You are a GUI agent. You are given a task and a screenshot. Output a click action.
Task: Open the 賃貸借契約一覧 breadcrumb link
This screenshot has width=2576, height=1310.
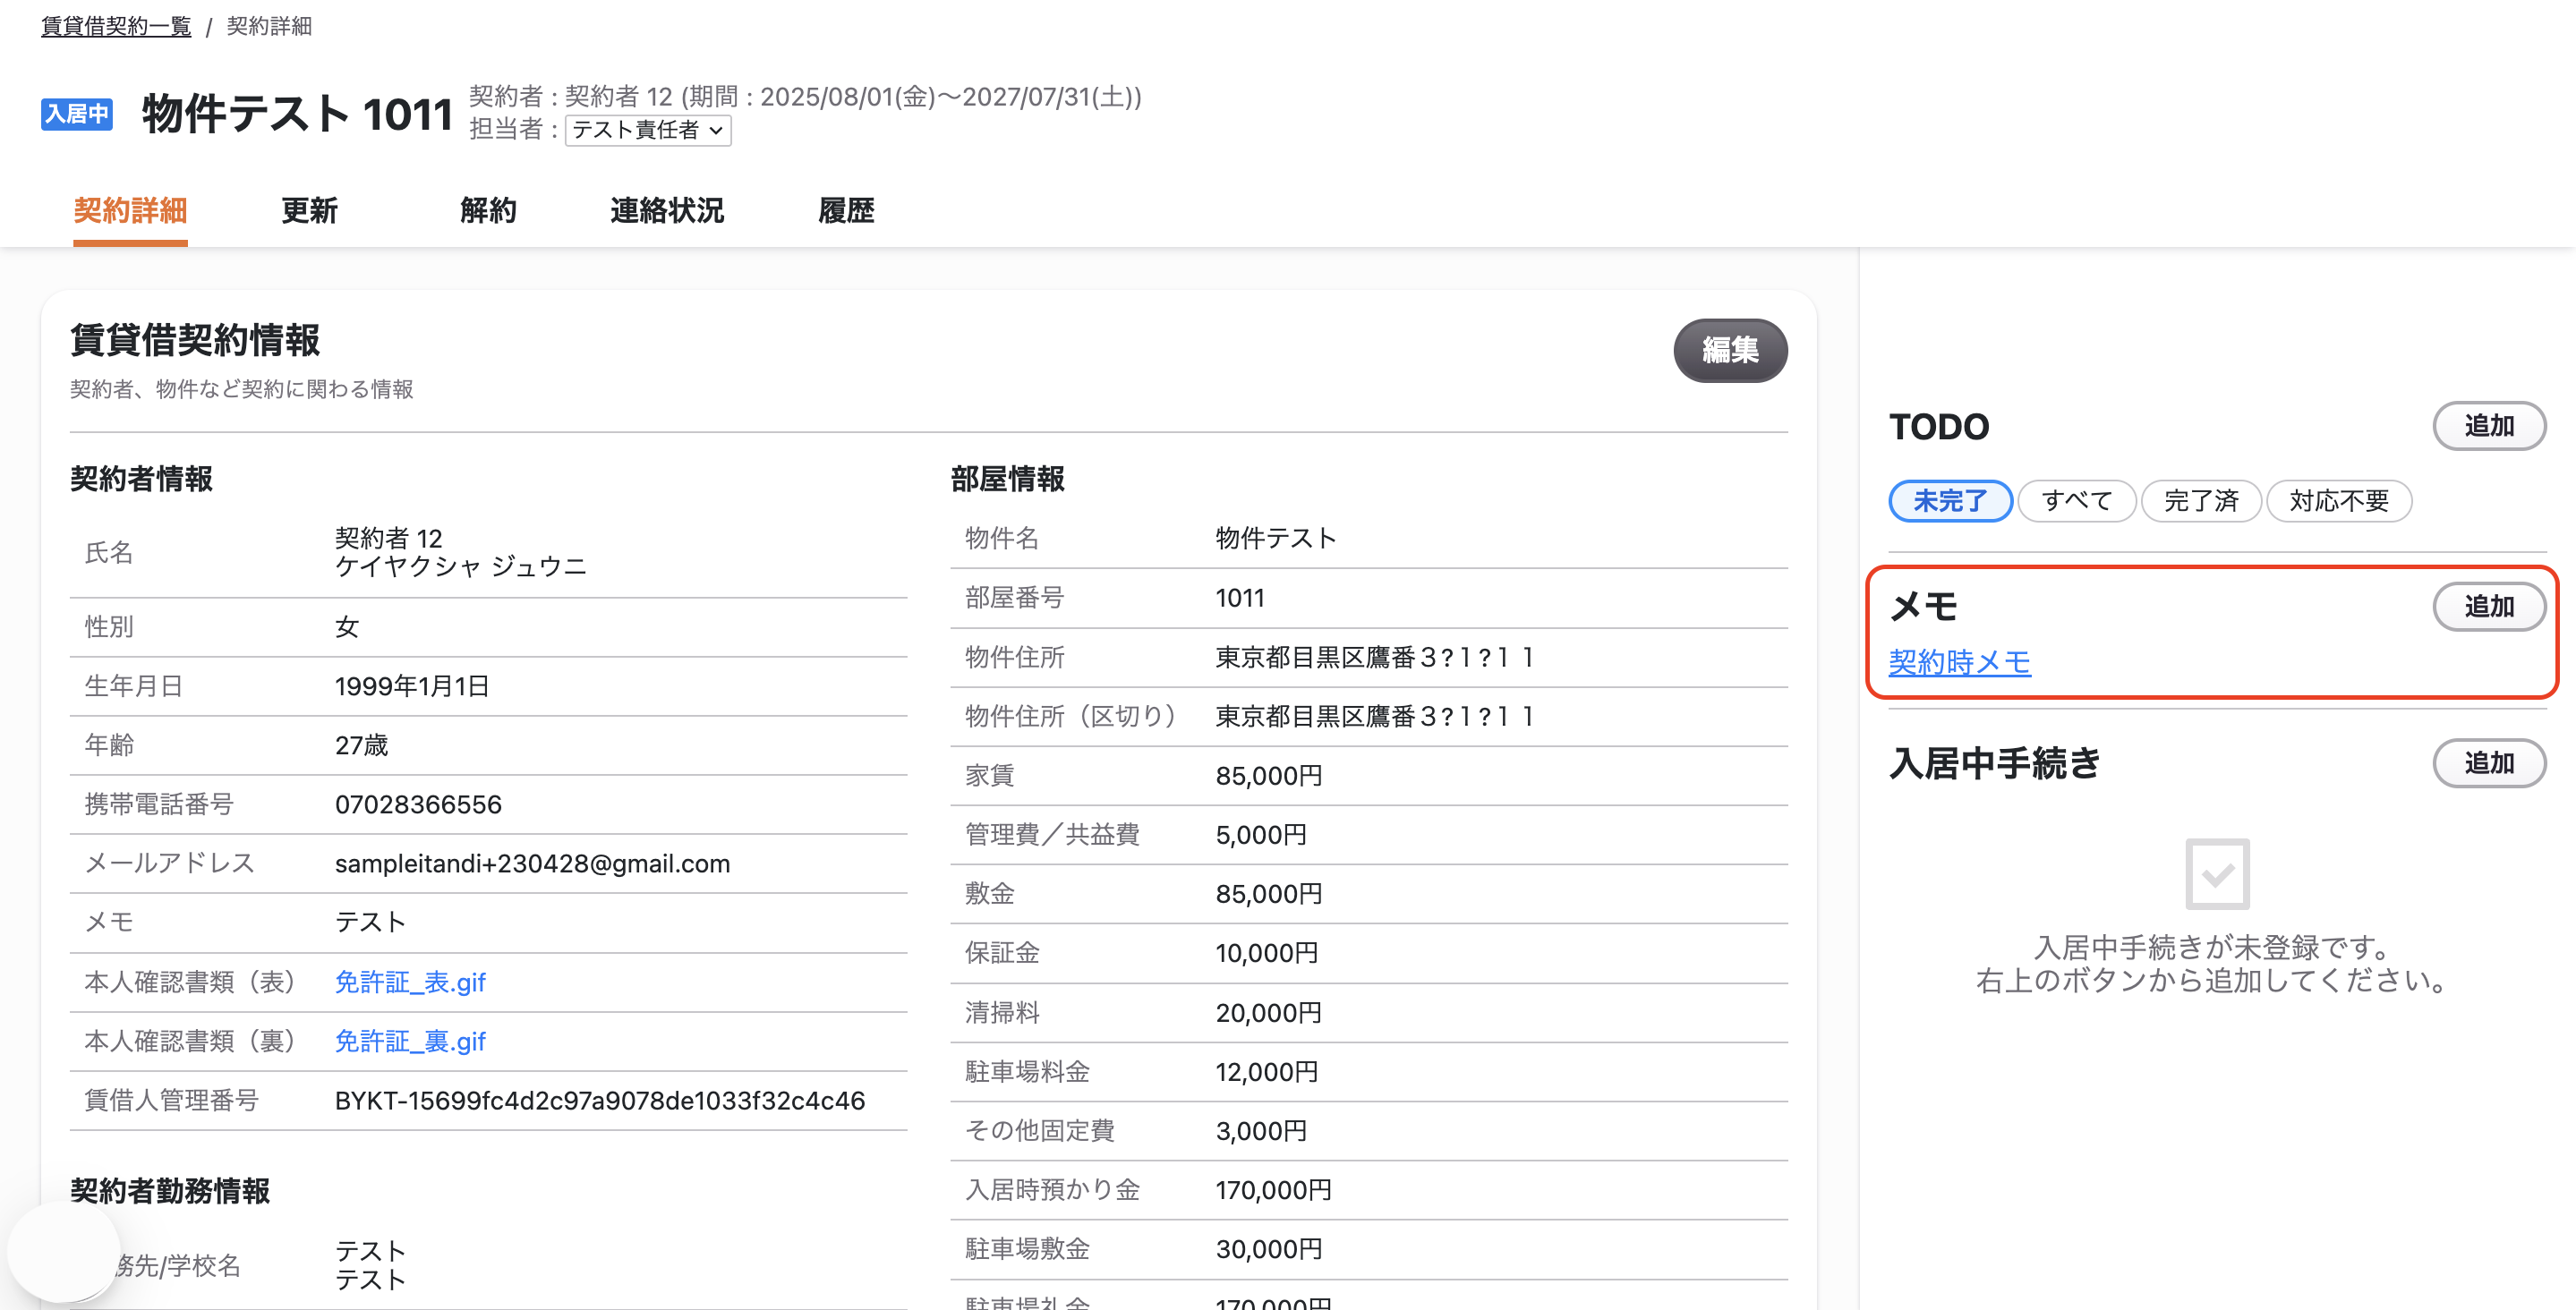116,26
